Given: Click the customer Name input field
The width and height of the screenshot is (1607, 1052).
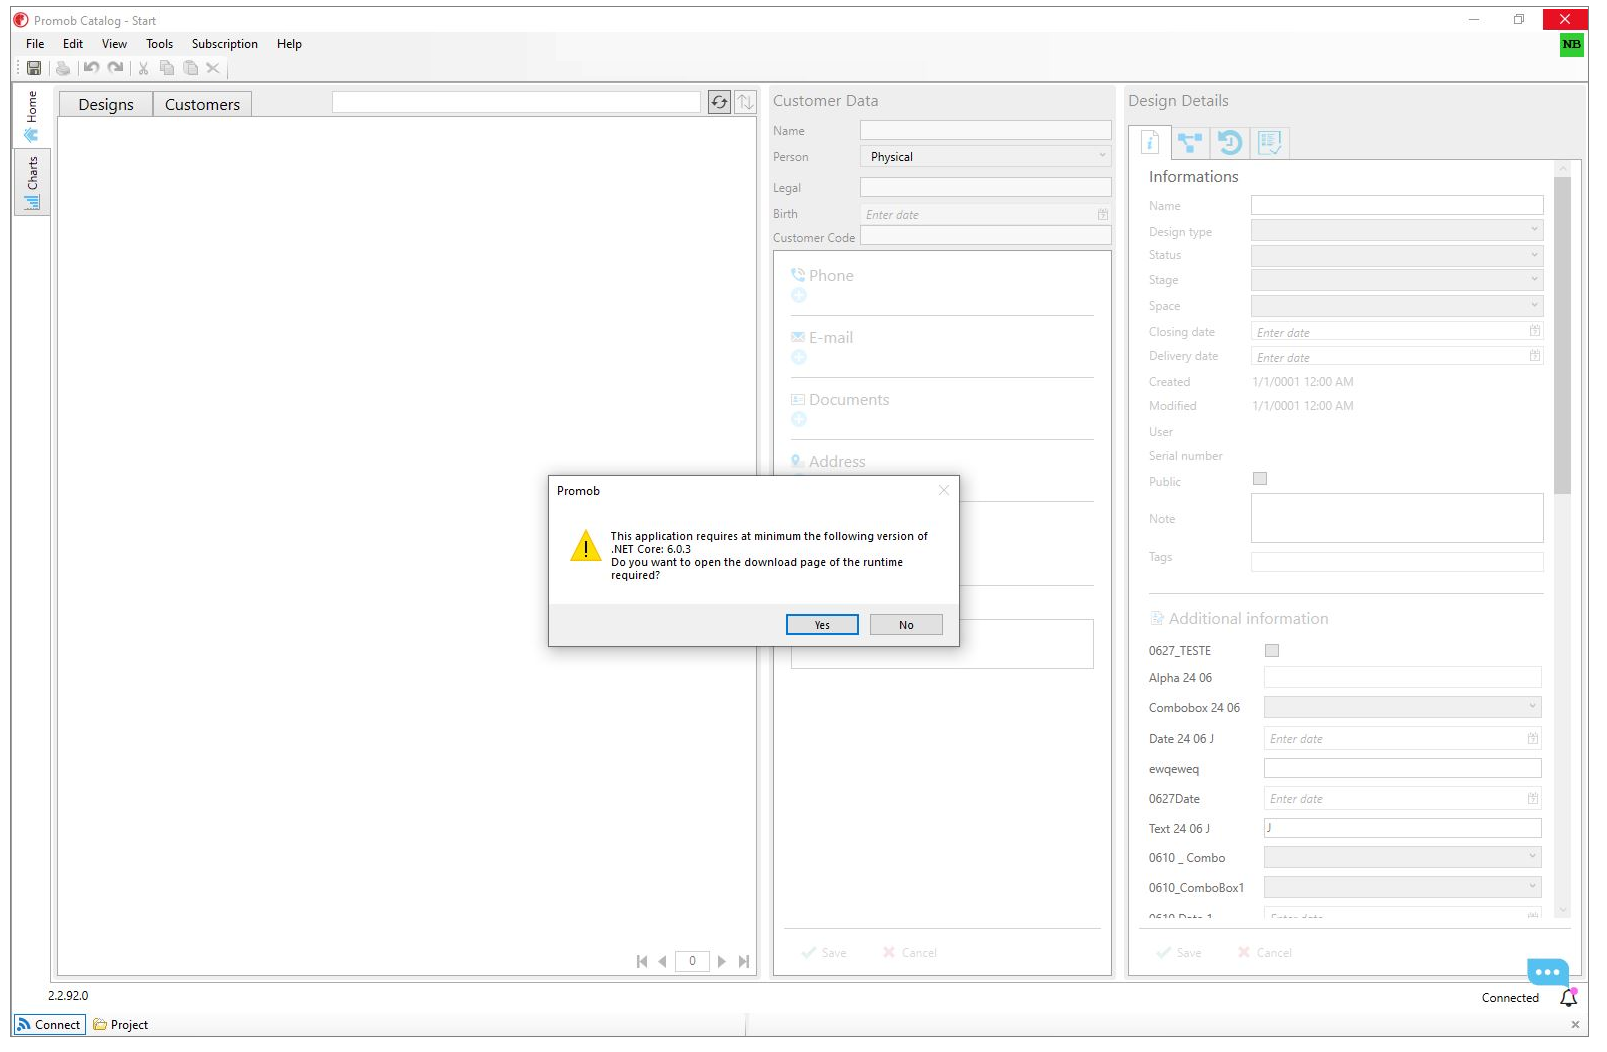Looking at the screenshot, I should [986, 130].
